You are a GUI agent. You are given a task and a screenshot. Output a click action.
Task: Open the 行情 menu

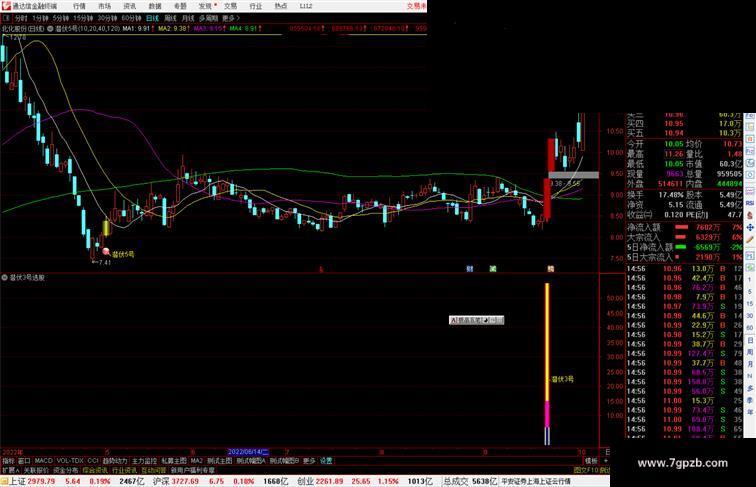tap(79, 6)
